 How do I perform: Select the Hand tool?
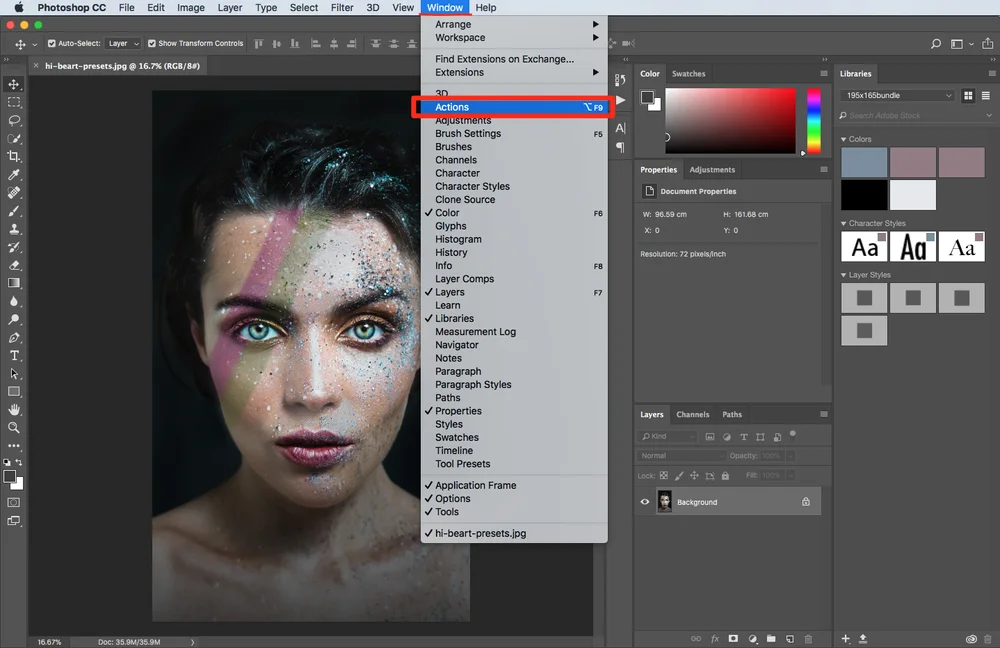(x=13, y=410)
